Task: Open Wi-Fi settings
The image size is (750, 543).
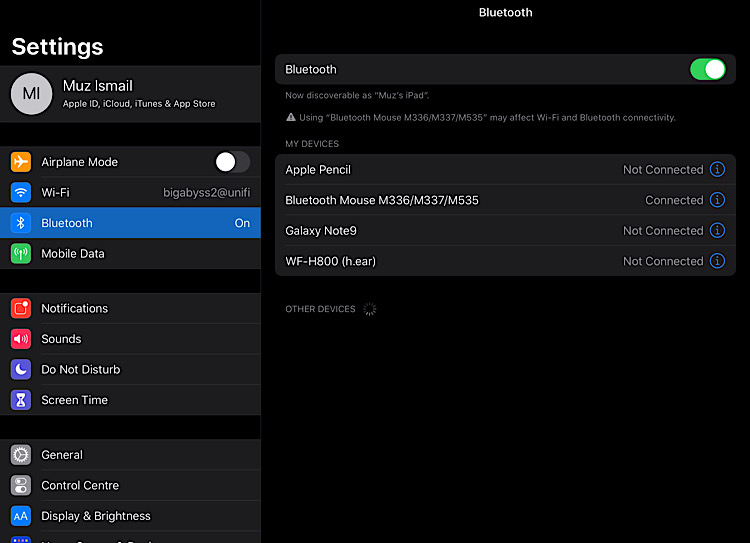Action: tap(130, 192)
